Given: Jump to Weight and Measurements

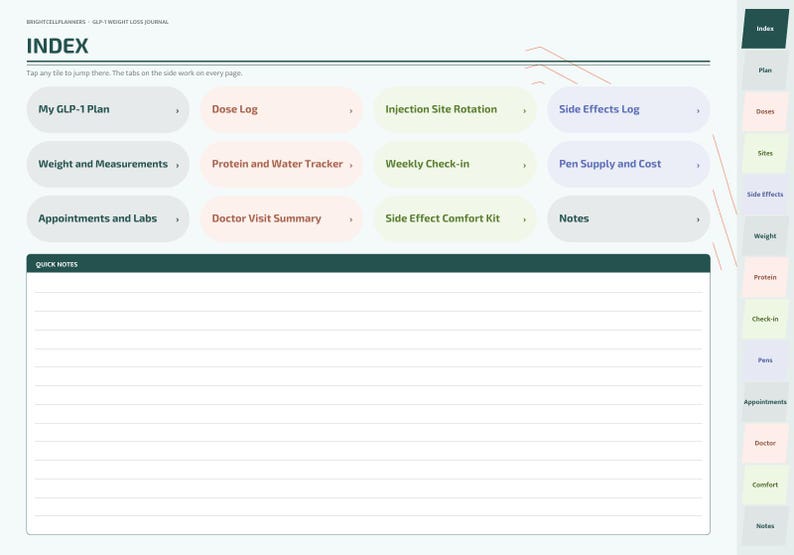Looking at the screenshot, I should coord(108,164).
